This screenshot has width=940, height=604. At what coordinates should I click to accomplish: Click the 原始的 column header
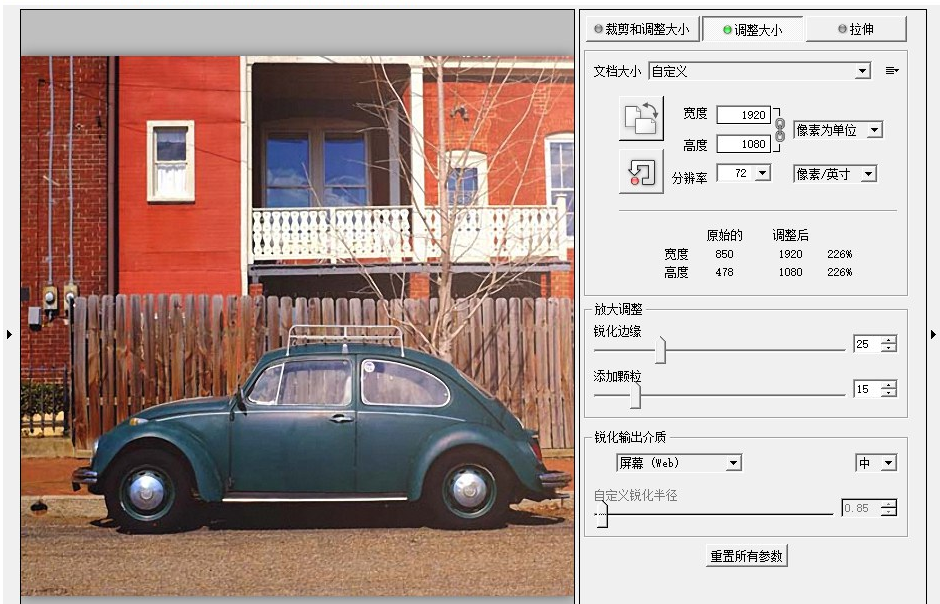pos(724,235)
